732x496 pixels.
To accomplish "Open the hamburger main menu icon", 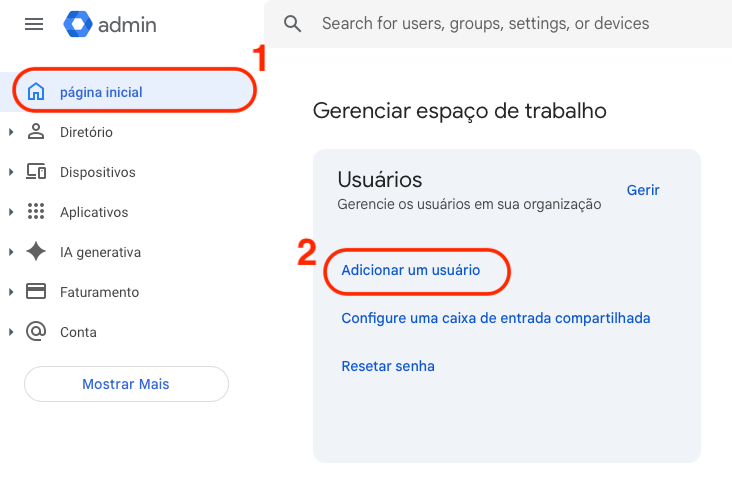I will pos(34,24).
